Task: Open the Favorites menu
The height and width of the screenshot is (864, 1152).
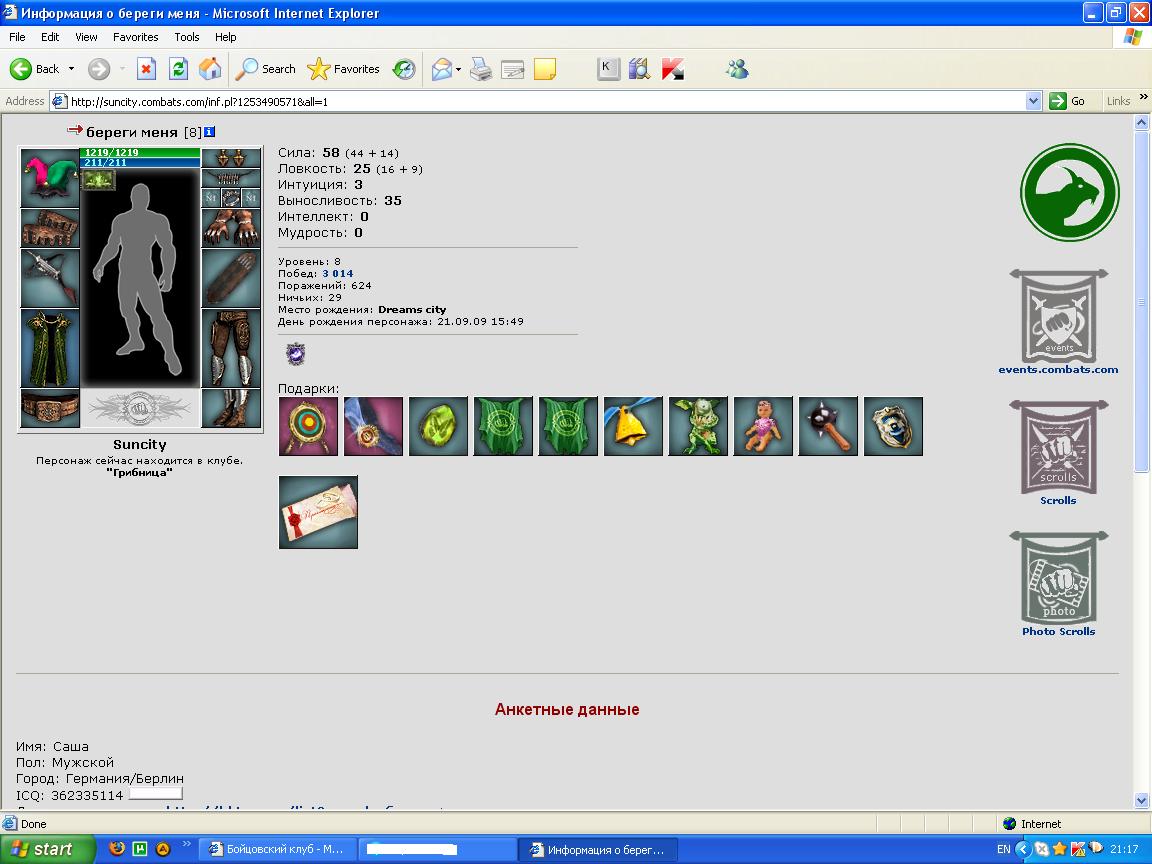Action: [135, 37]
